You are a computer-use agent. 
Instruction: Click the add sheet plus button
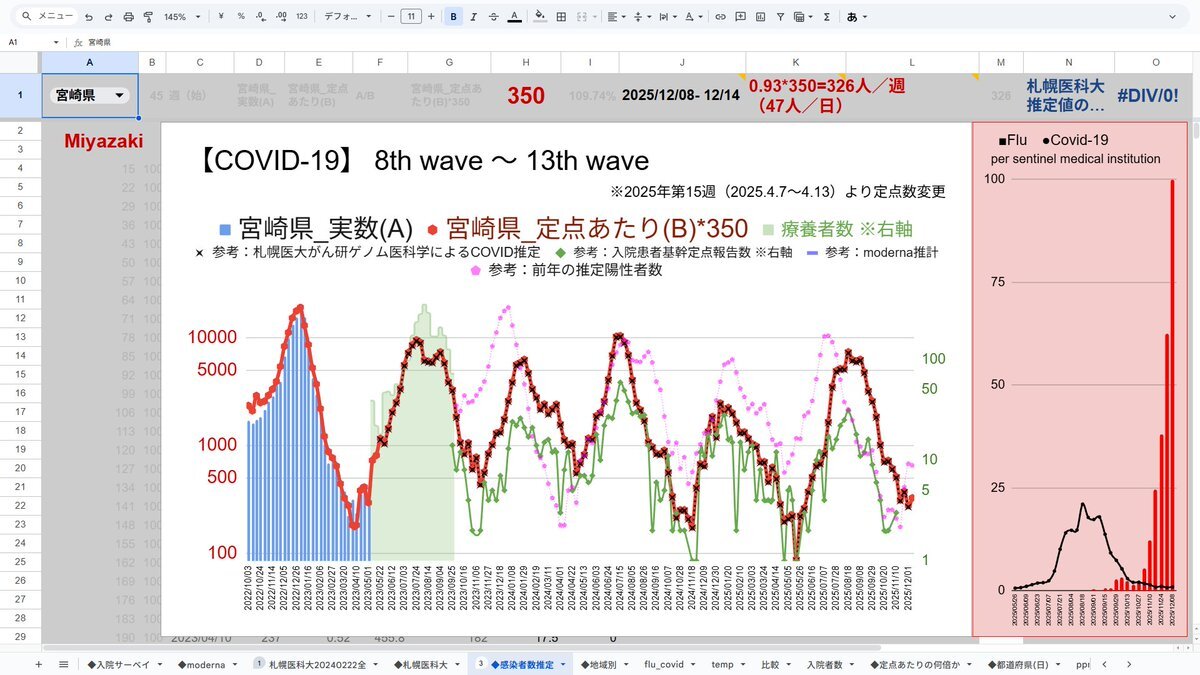39,664
